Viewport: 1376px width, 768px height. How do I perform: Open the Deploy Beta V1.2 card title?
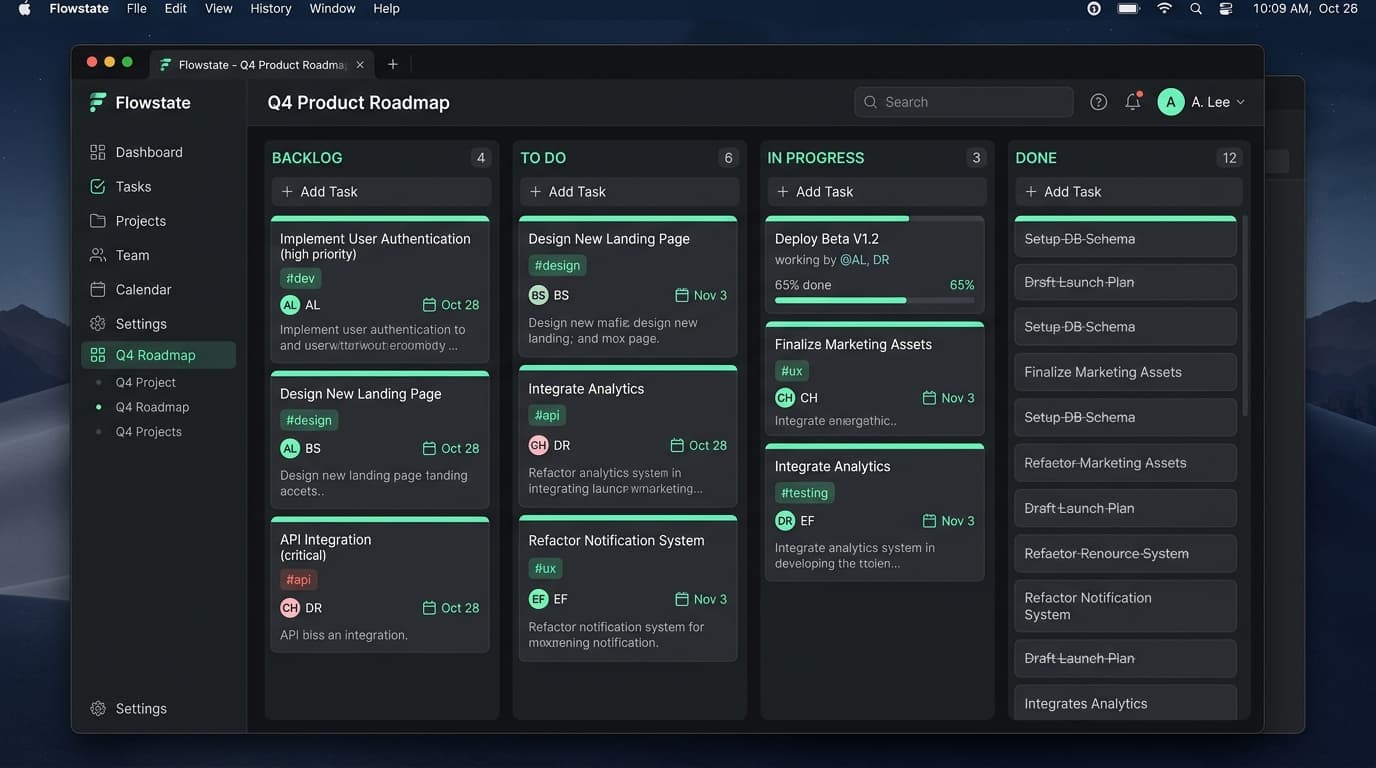point(827,239)
